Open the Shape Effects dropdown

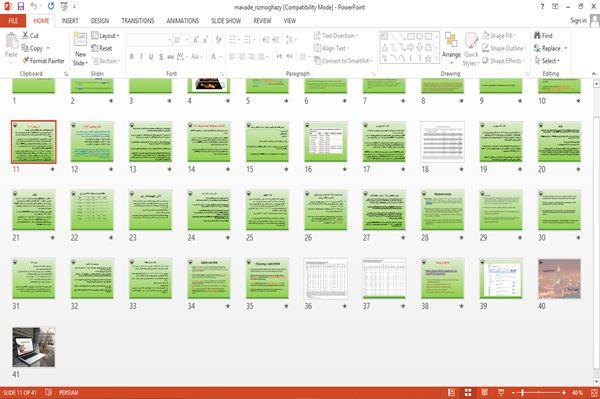click(x=504, y=61)
